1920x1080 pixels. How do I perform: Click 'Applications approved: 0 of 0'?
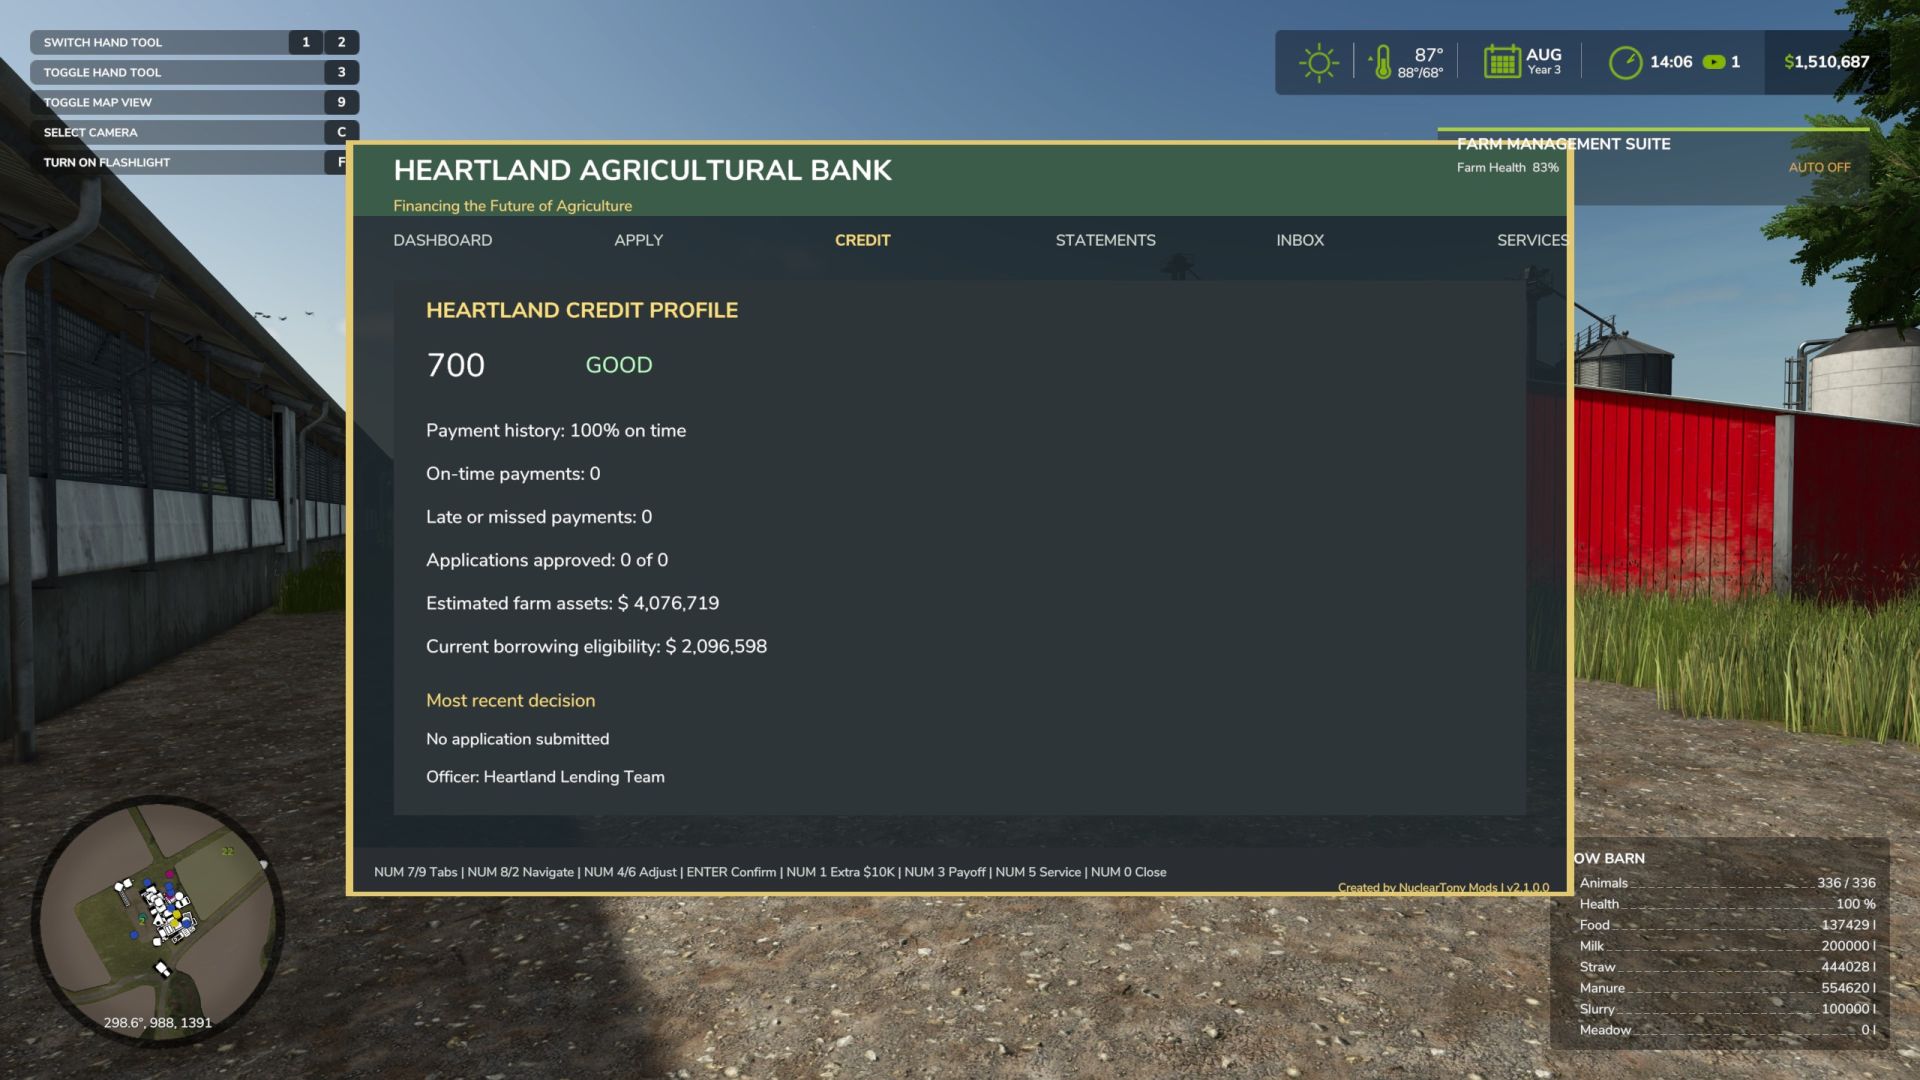click(x=547, y=560)
